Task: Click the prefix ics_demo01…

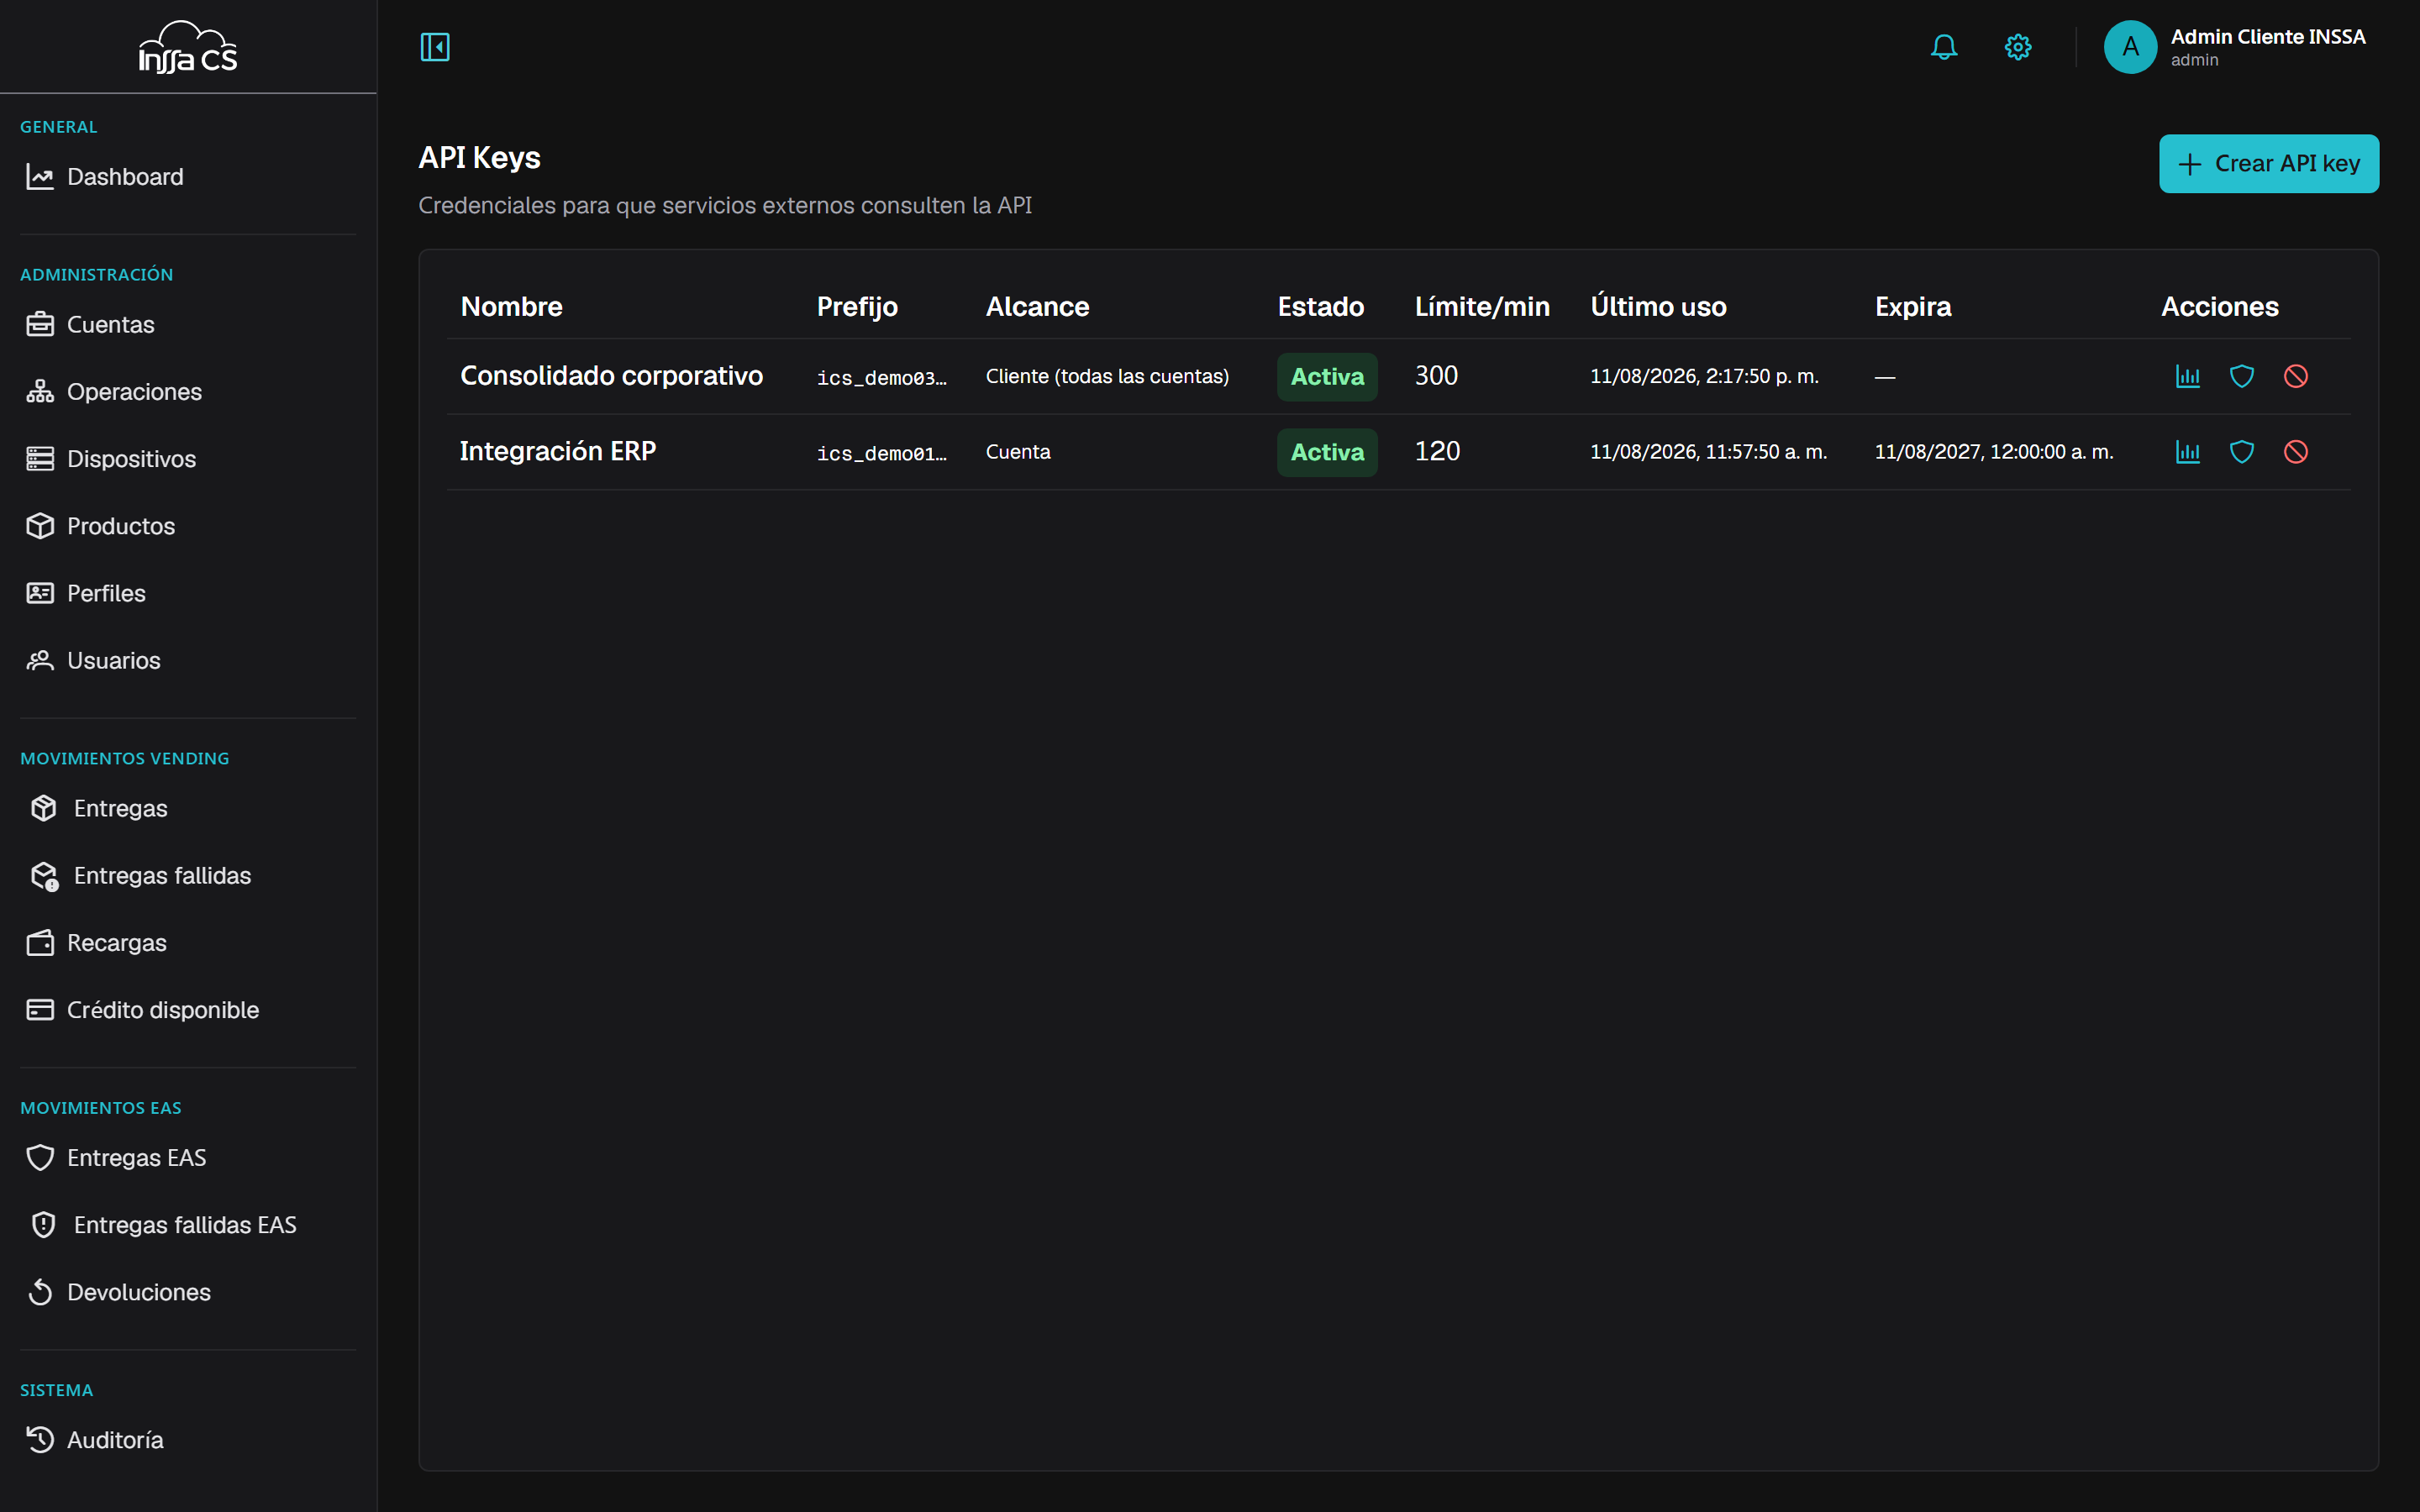Action: pos(881,454)
